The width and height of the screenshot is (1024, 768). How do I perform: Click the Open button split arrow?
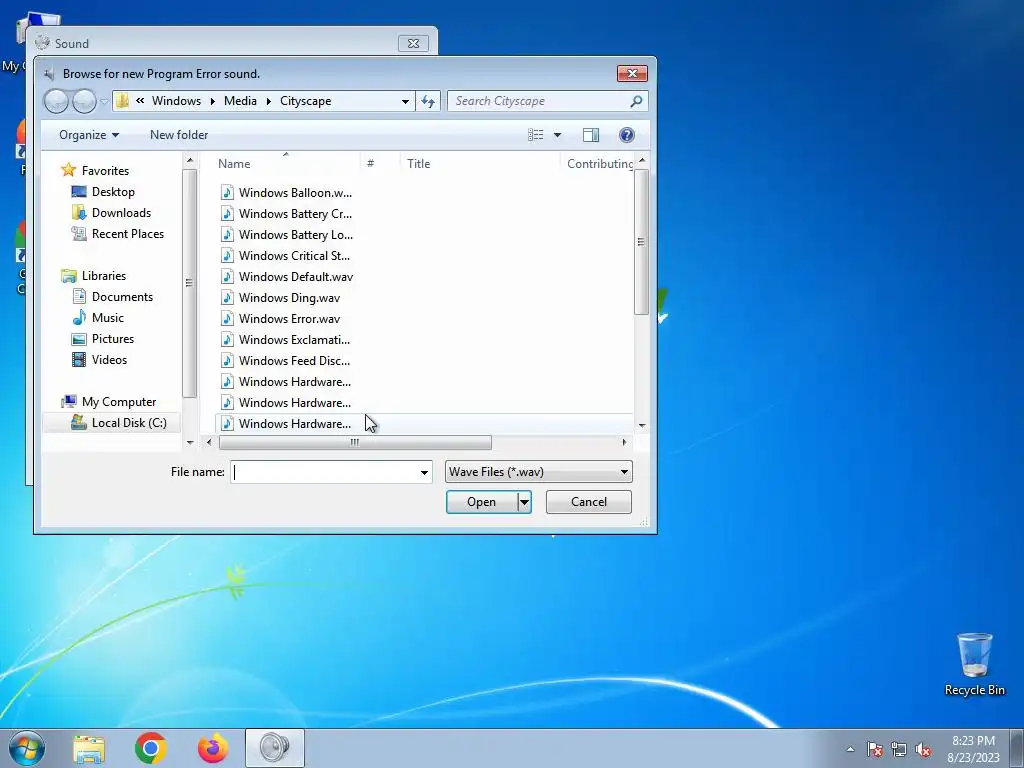(x=524, y=502)
